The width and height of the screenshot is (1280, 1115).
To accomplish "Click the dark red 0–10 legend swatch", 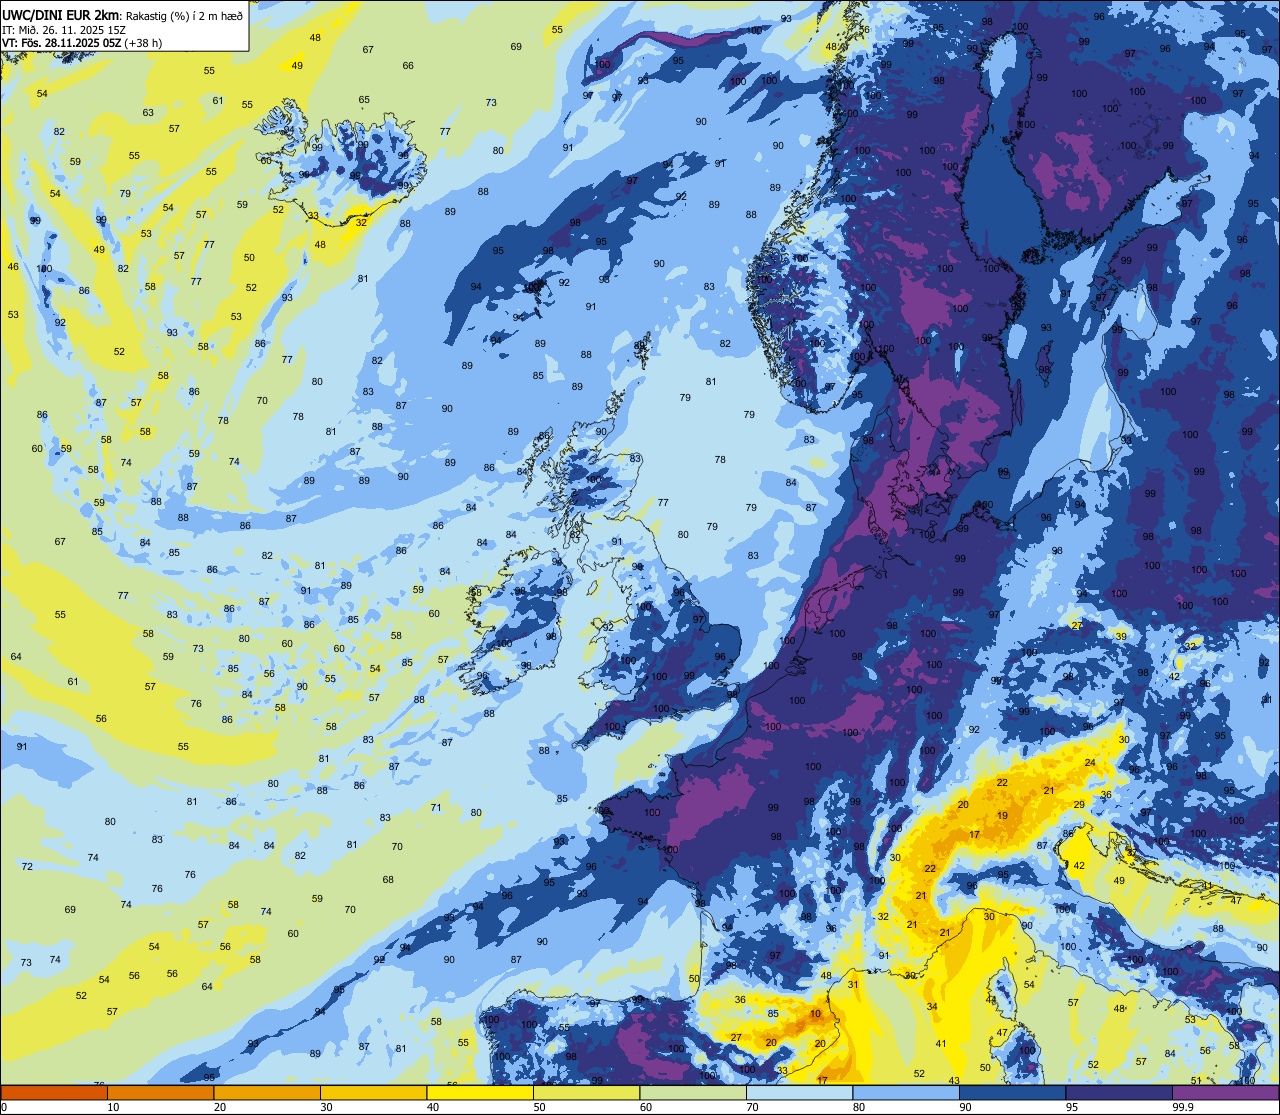I will tap(54, 1092).
